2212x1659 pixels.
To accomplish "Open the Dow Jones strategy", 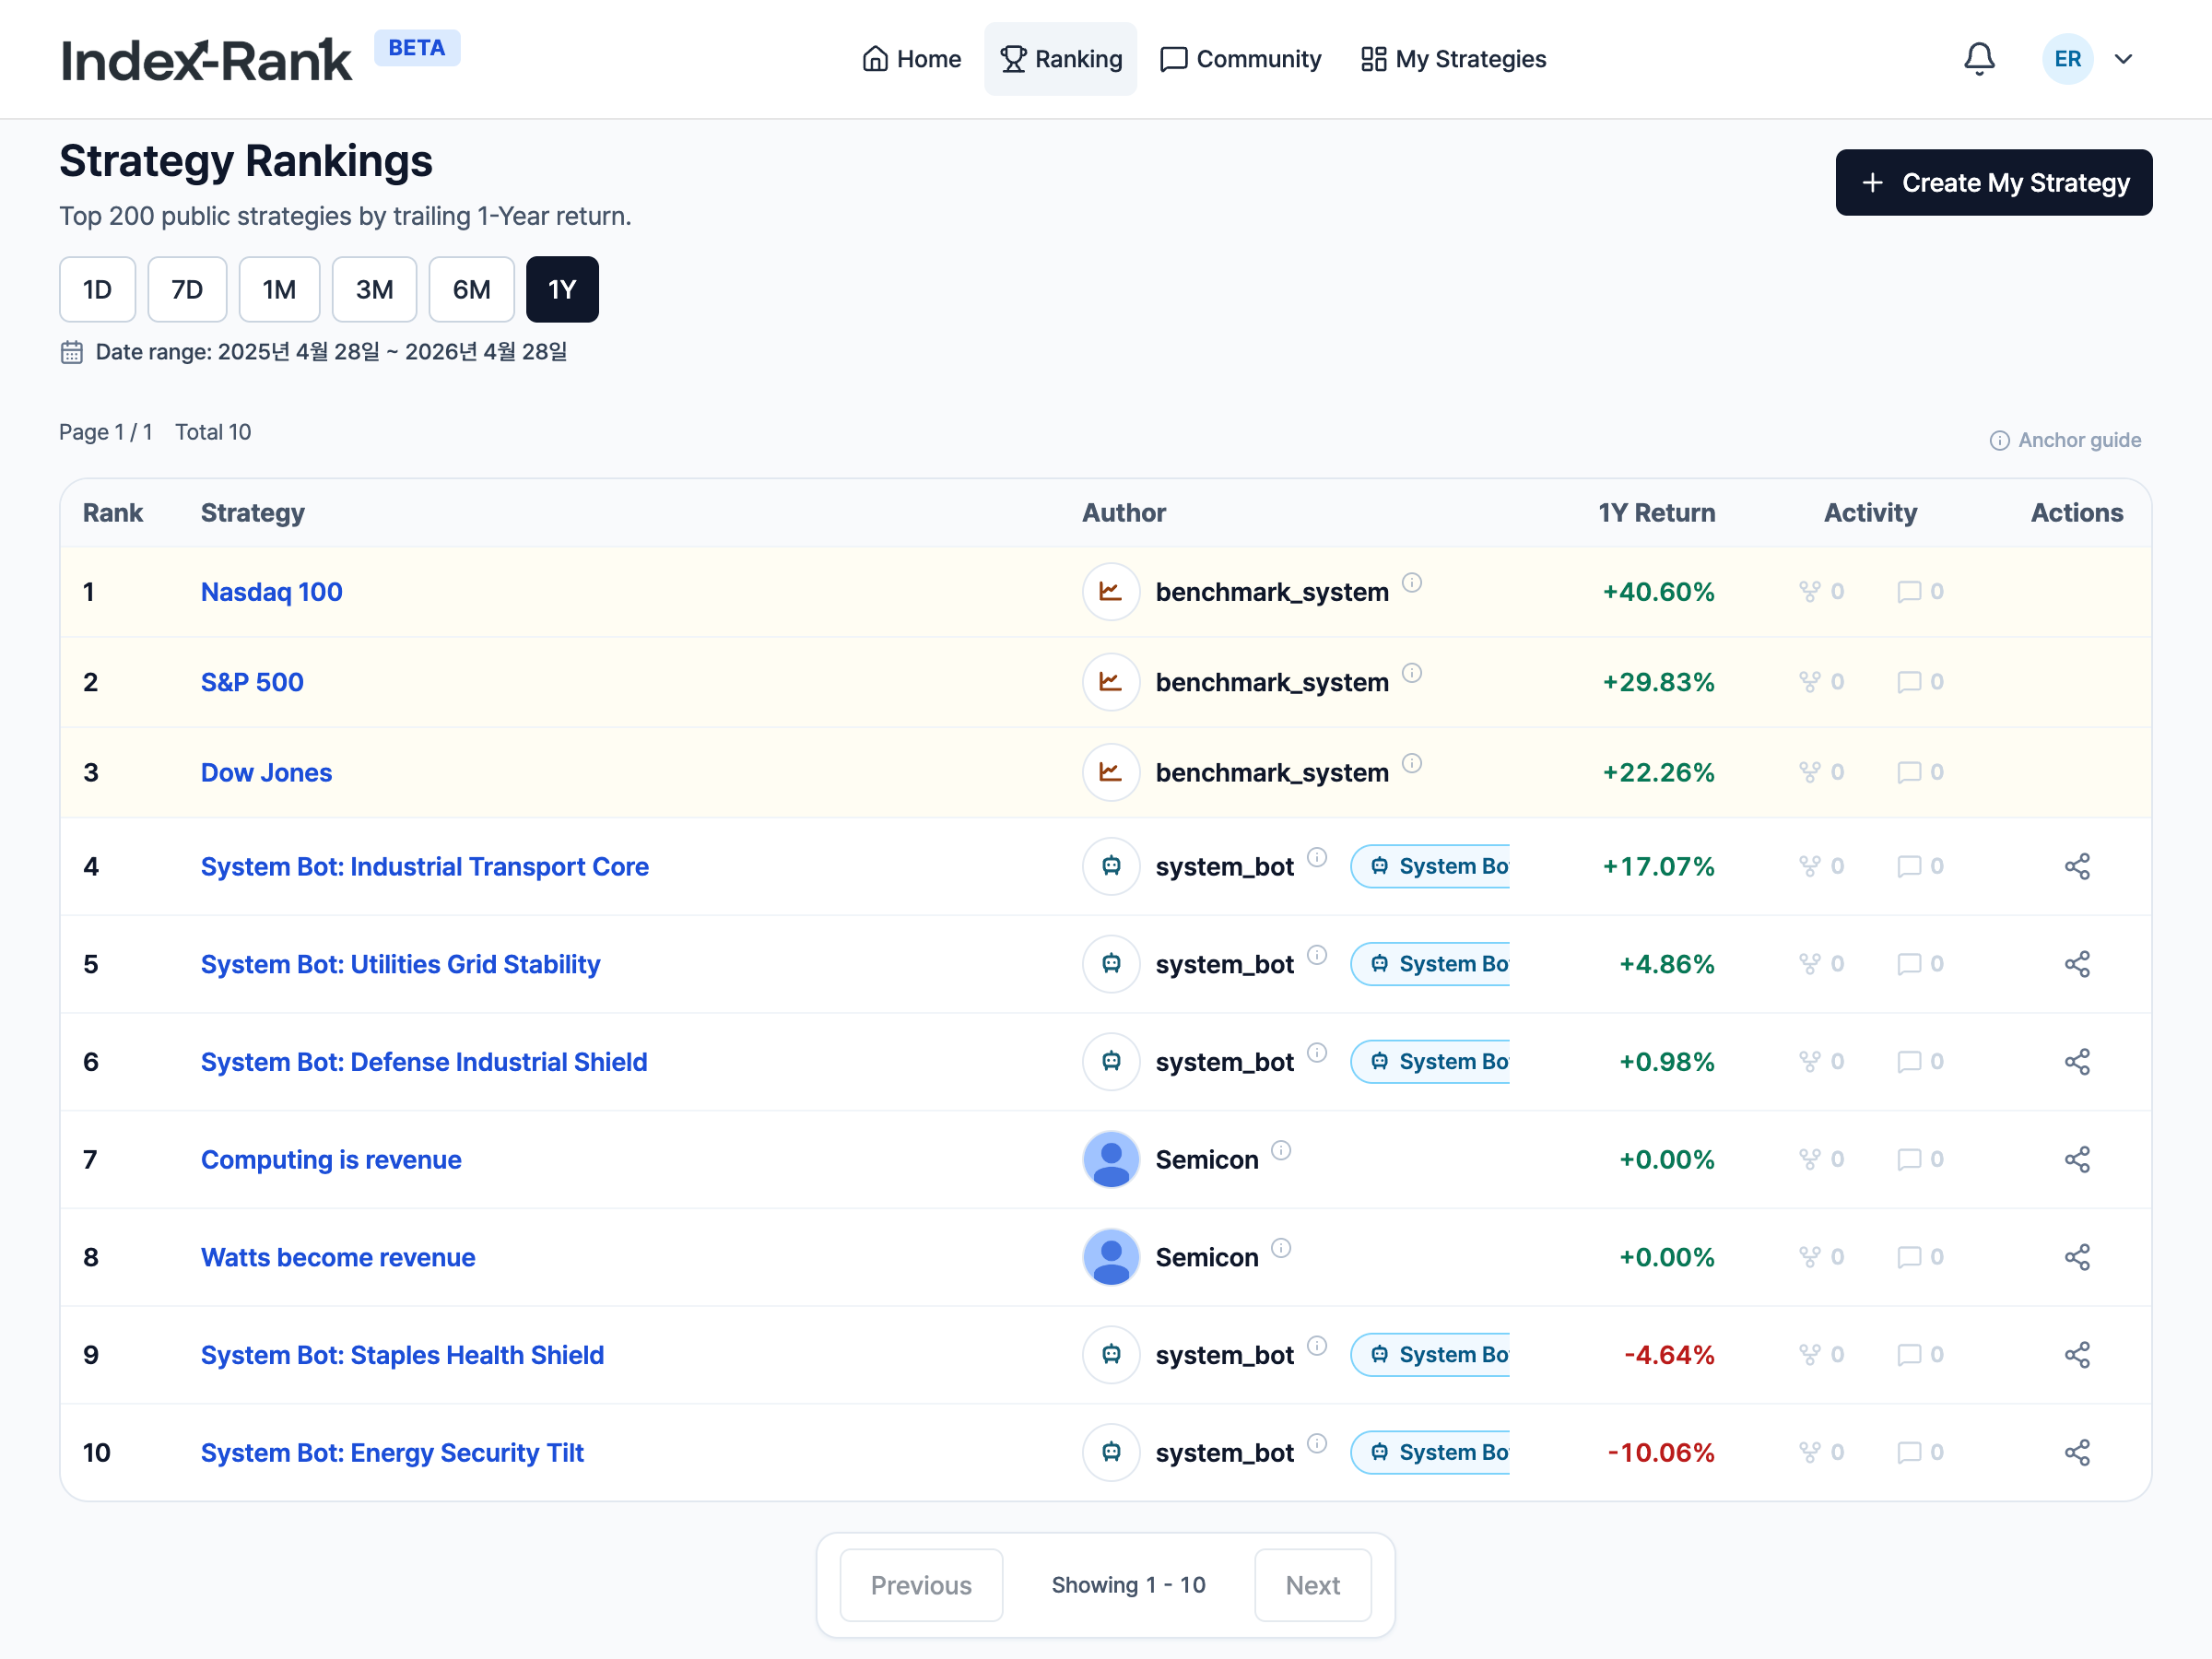I will (x=266, y=772).
